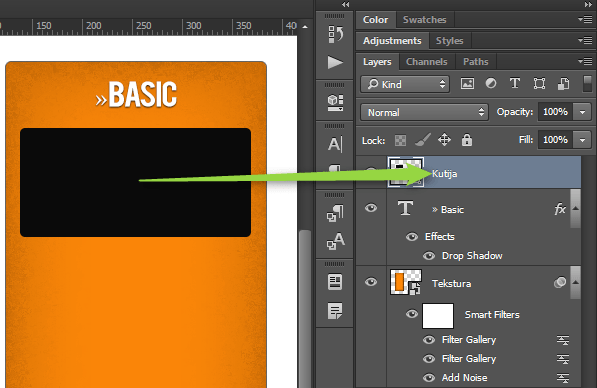Select the Layers tab

[x=377, y=62]
